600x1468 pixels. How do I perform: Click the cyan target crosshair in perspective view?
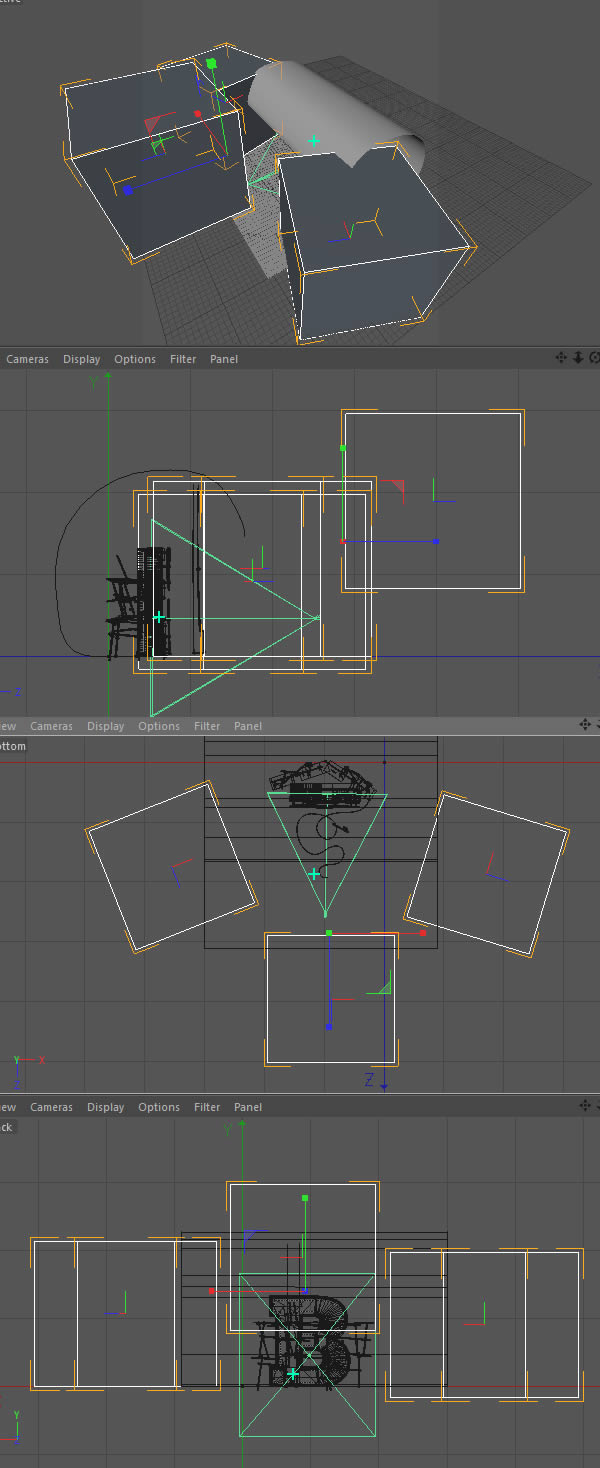[314, 141]
